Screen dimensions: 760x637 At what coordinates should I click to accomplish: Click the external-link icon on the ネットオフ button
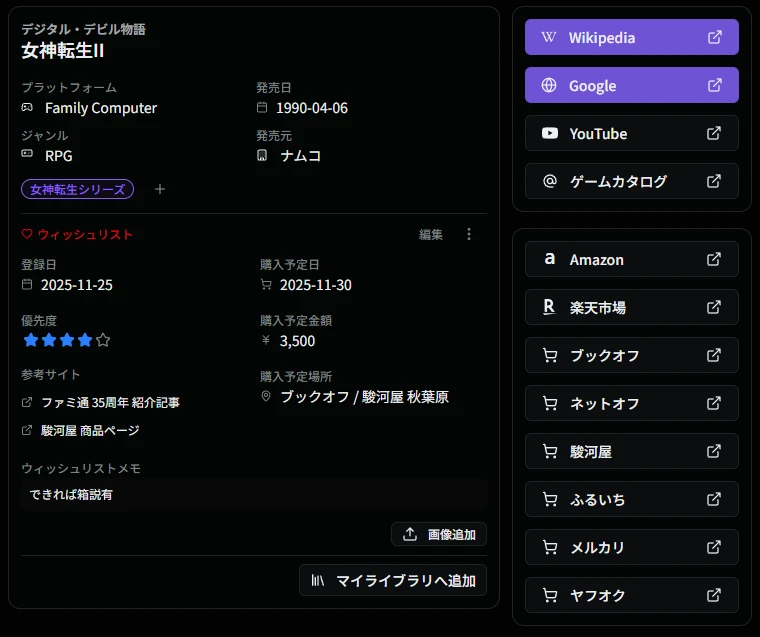pyautogui.click(x=714, y=403)
